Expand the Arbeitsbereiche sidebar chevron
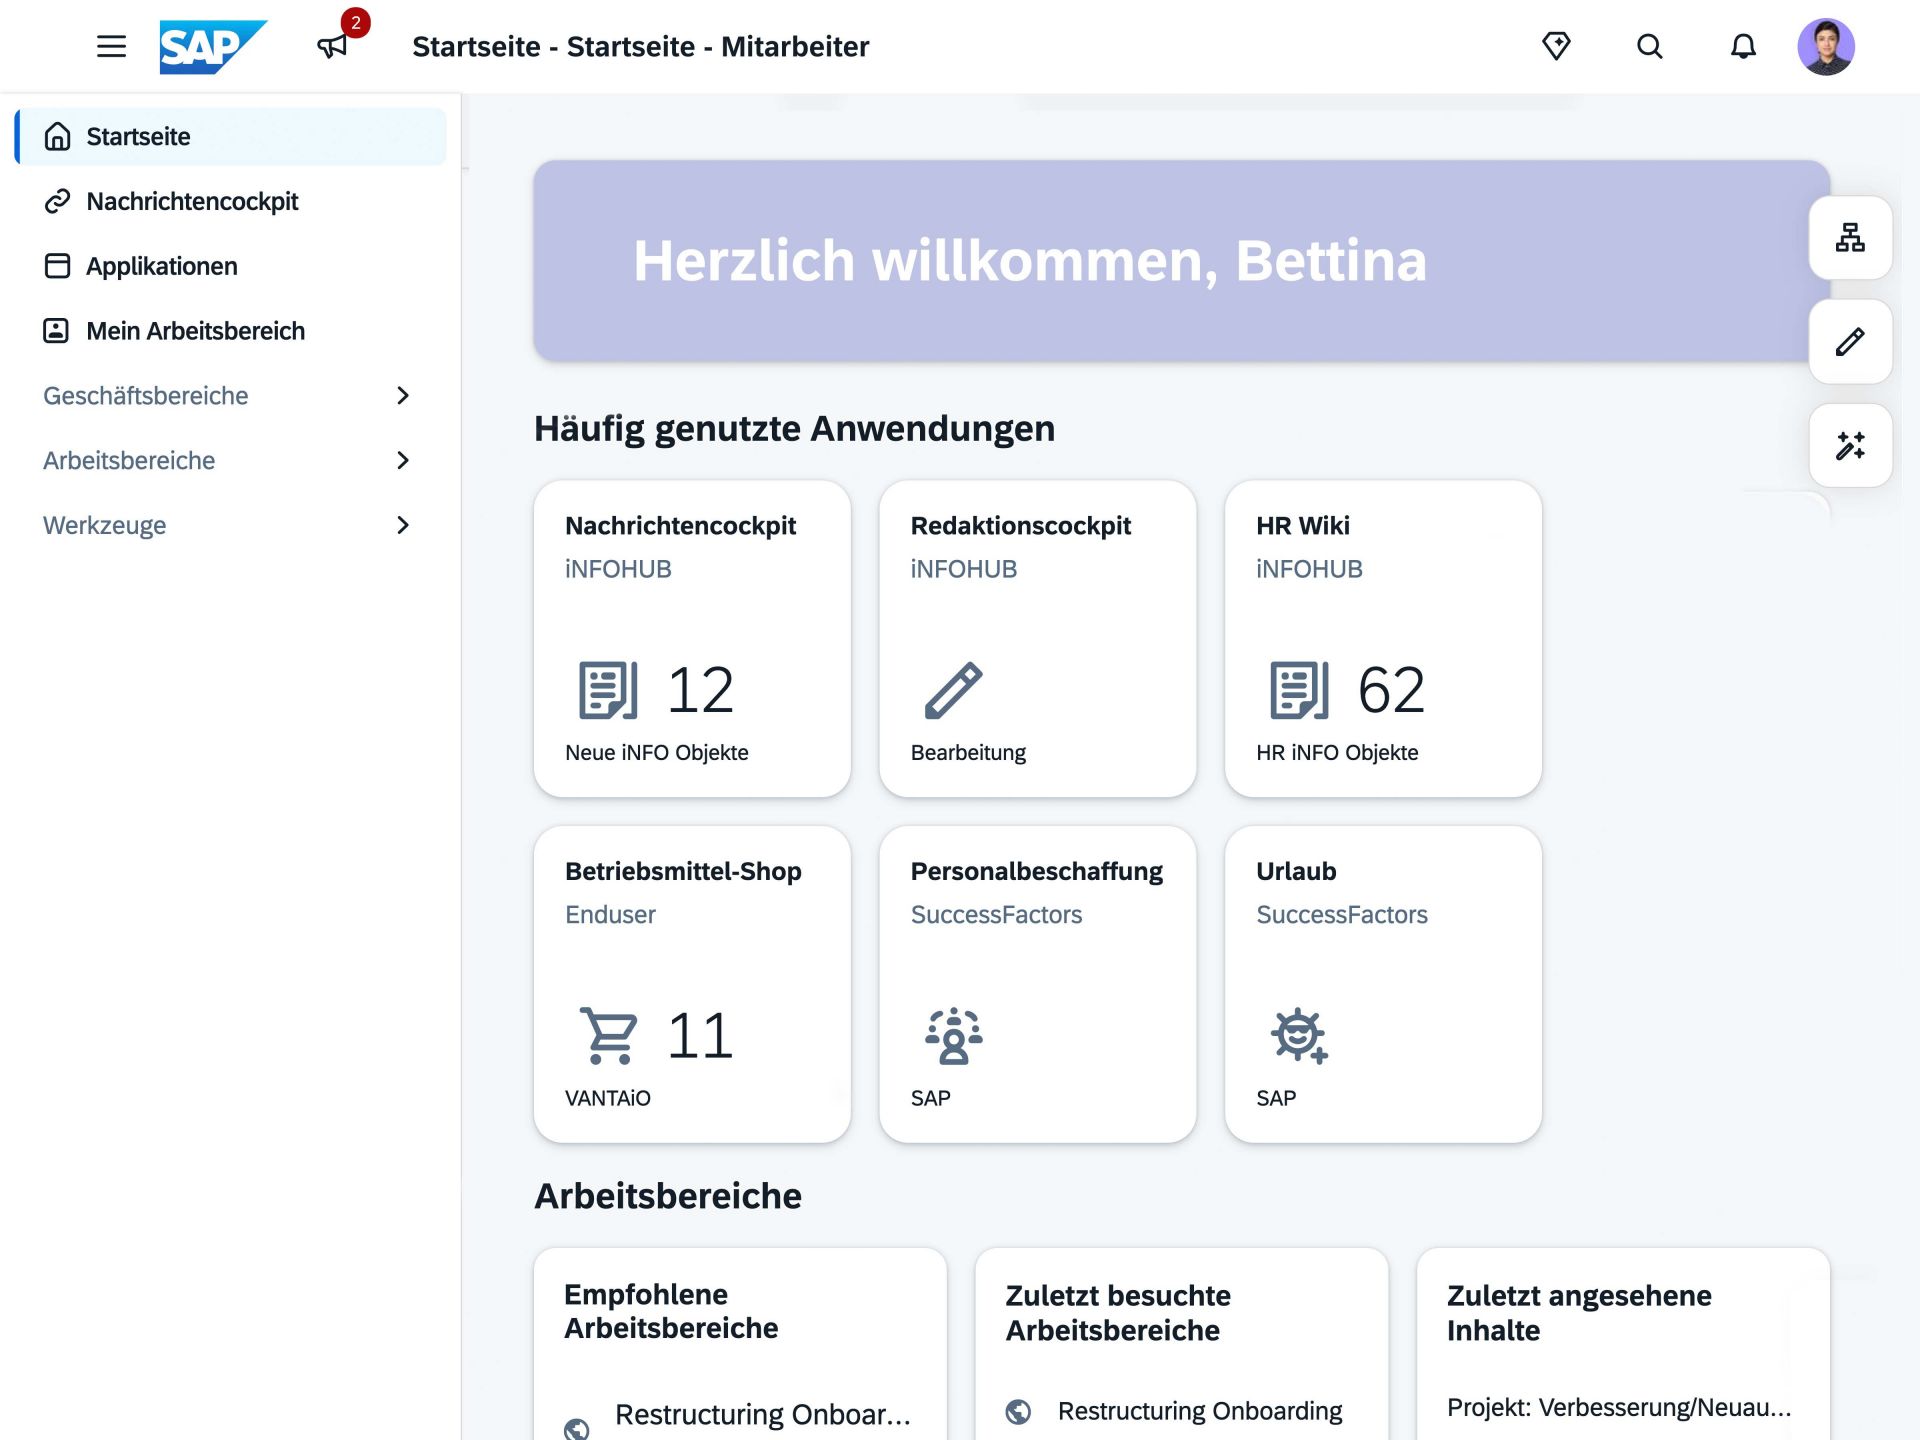 pos(403,461)
